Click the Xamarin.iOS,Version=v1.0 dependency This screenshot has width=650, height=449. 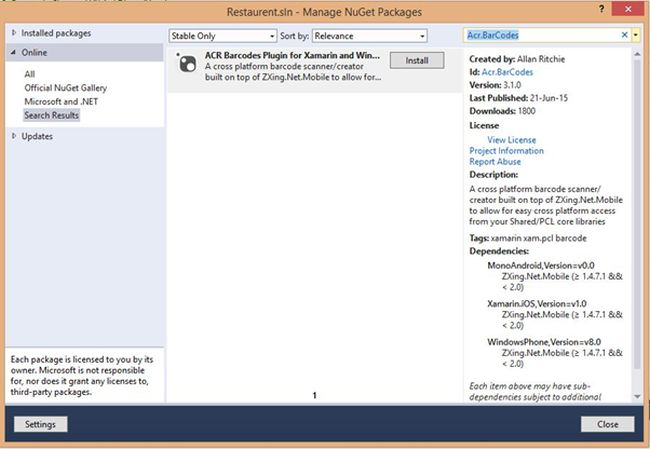coord(537,303)
